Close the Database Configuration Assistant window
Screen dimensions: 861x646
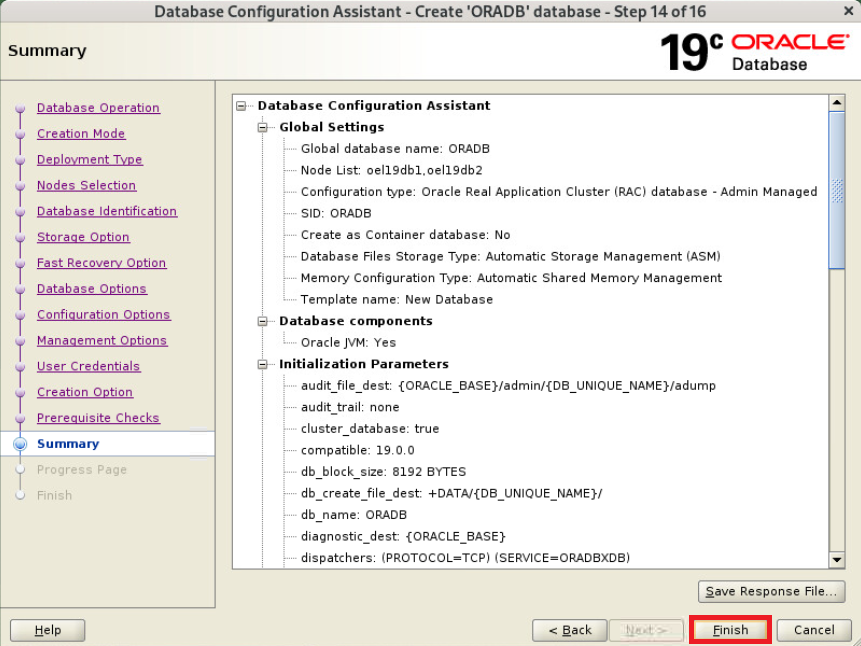[848, 10]
